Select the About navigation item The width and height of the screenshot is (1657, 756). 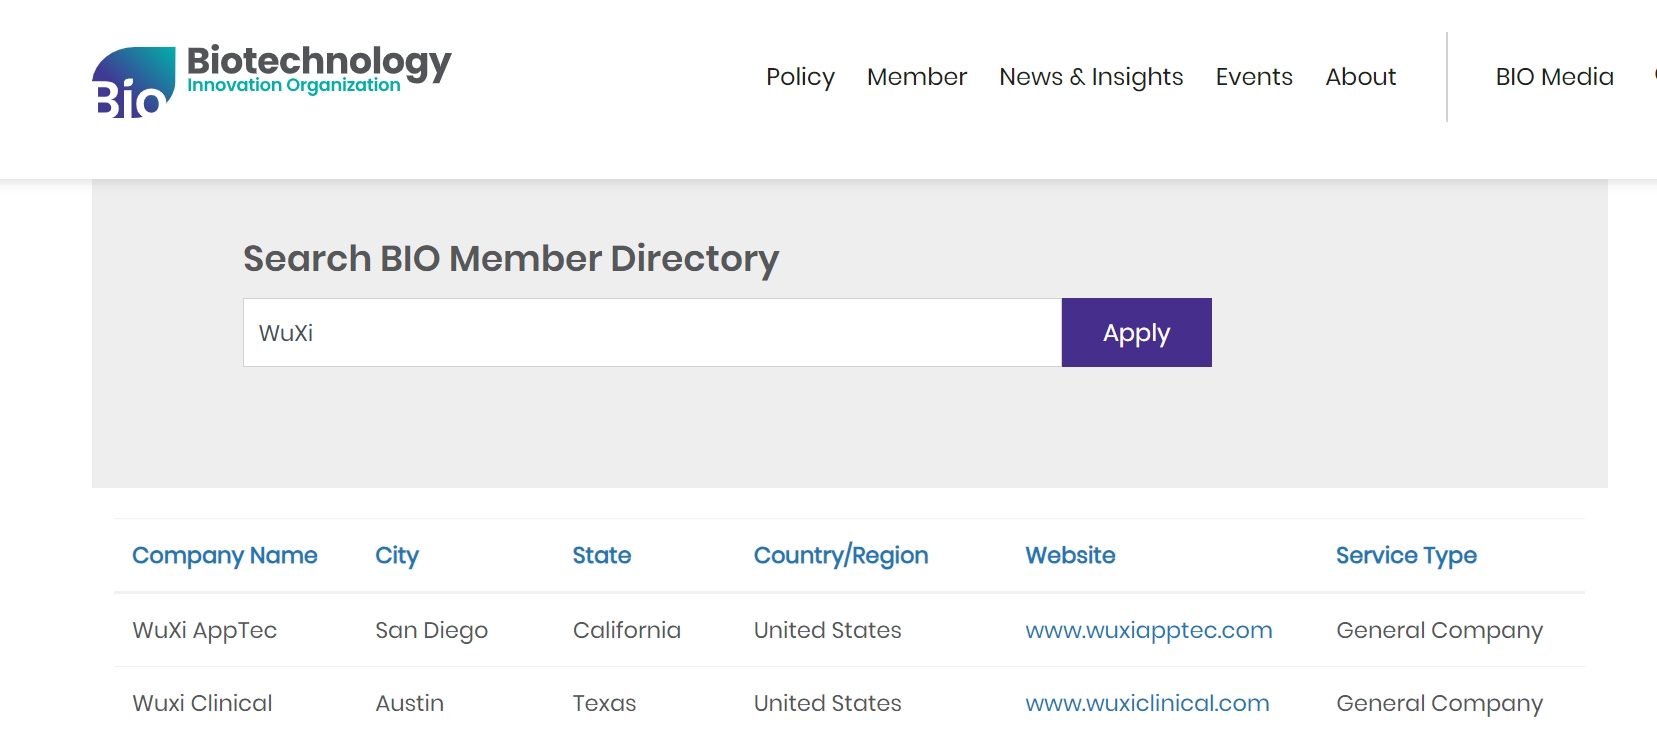(x=1360, y=77)
